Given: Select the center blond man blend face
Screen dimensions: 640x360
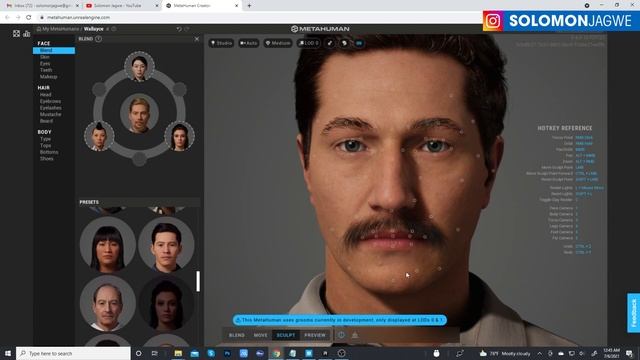Looking at the screenshot, I should (x=139, y=113).
